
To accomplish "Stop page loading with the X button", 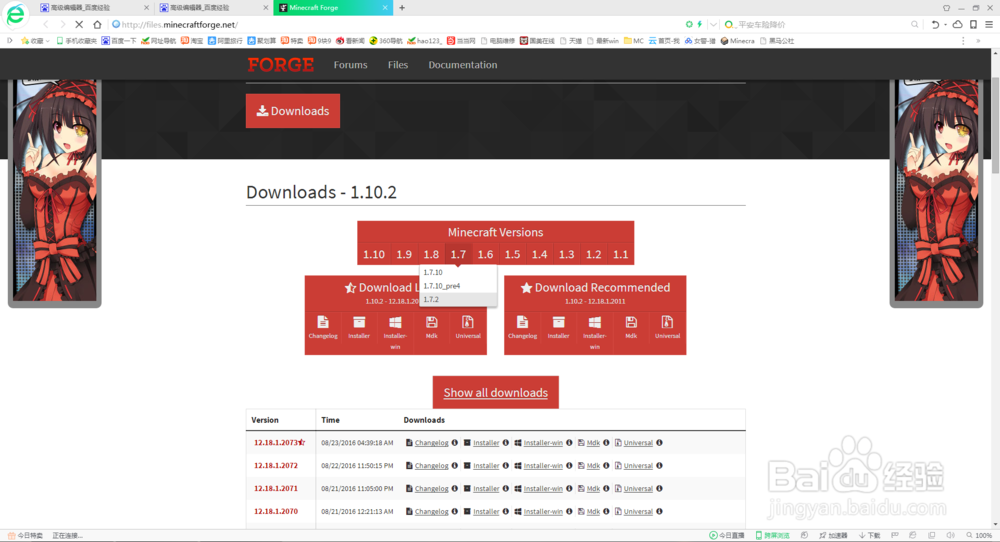I will click(x=79, y=24).
